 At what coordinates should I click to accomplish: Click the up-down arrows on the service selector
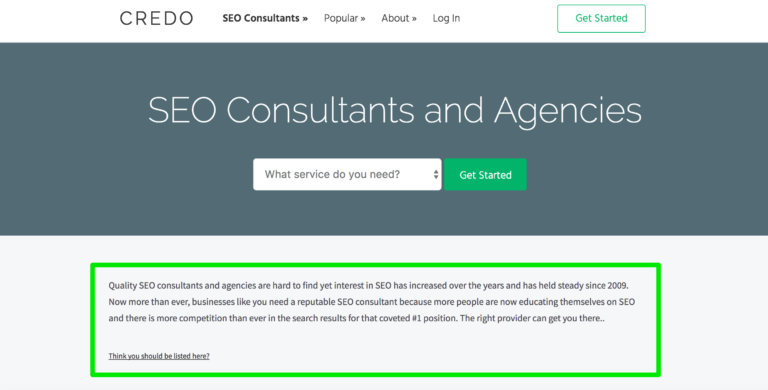pos(436,174)
